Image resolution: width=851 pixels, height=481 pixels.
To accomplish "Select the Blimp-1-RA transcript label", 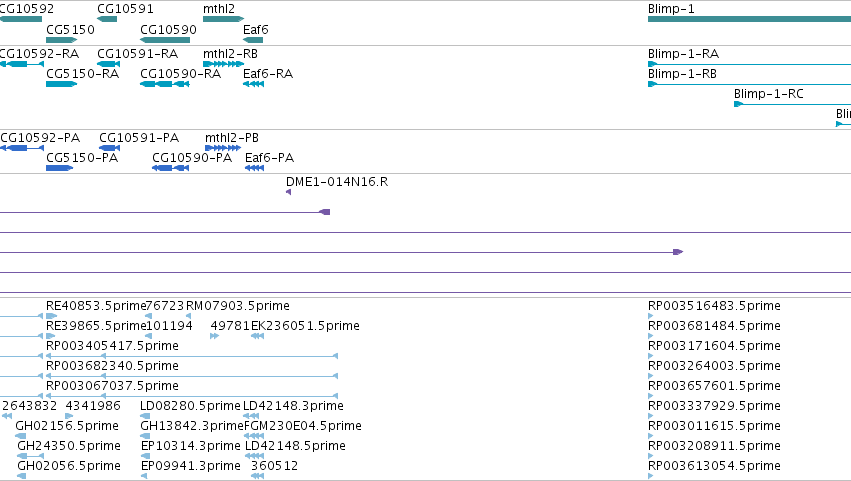I will click(x=683, y=54).
